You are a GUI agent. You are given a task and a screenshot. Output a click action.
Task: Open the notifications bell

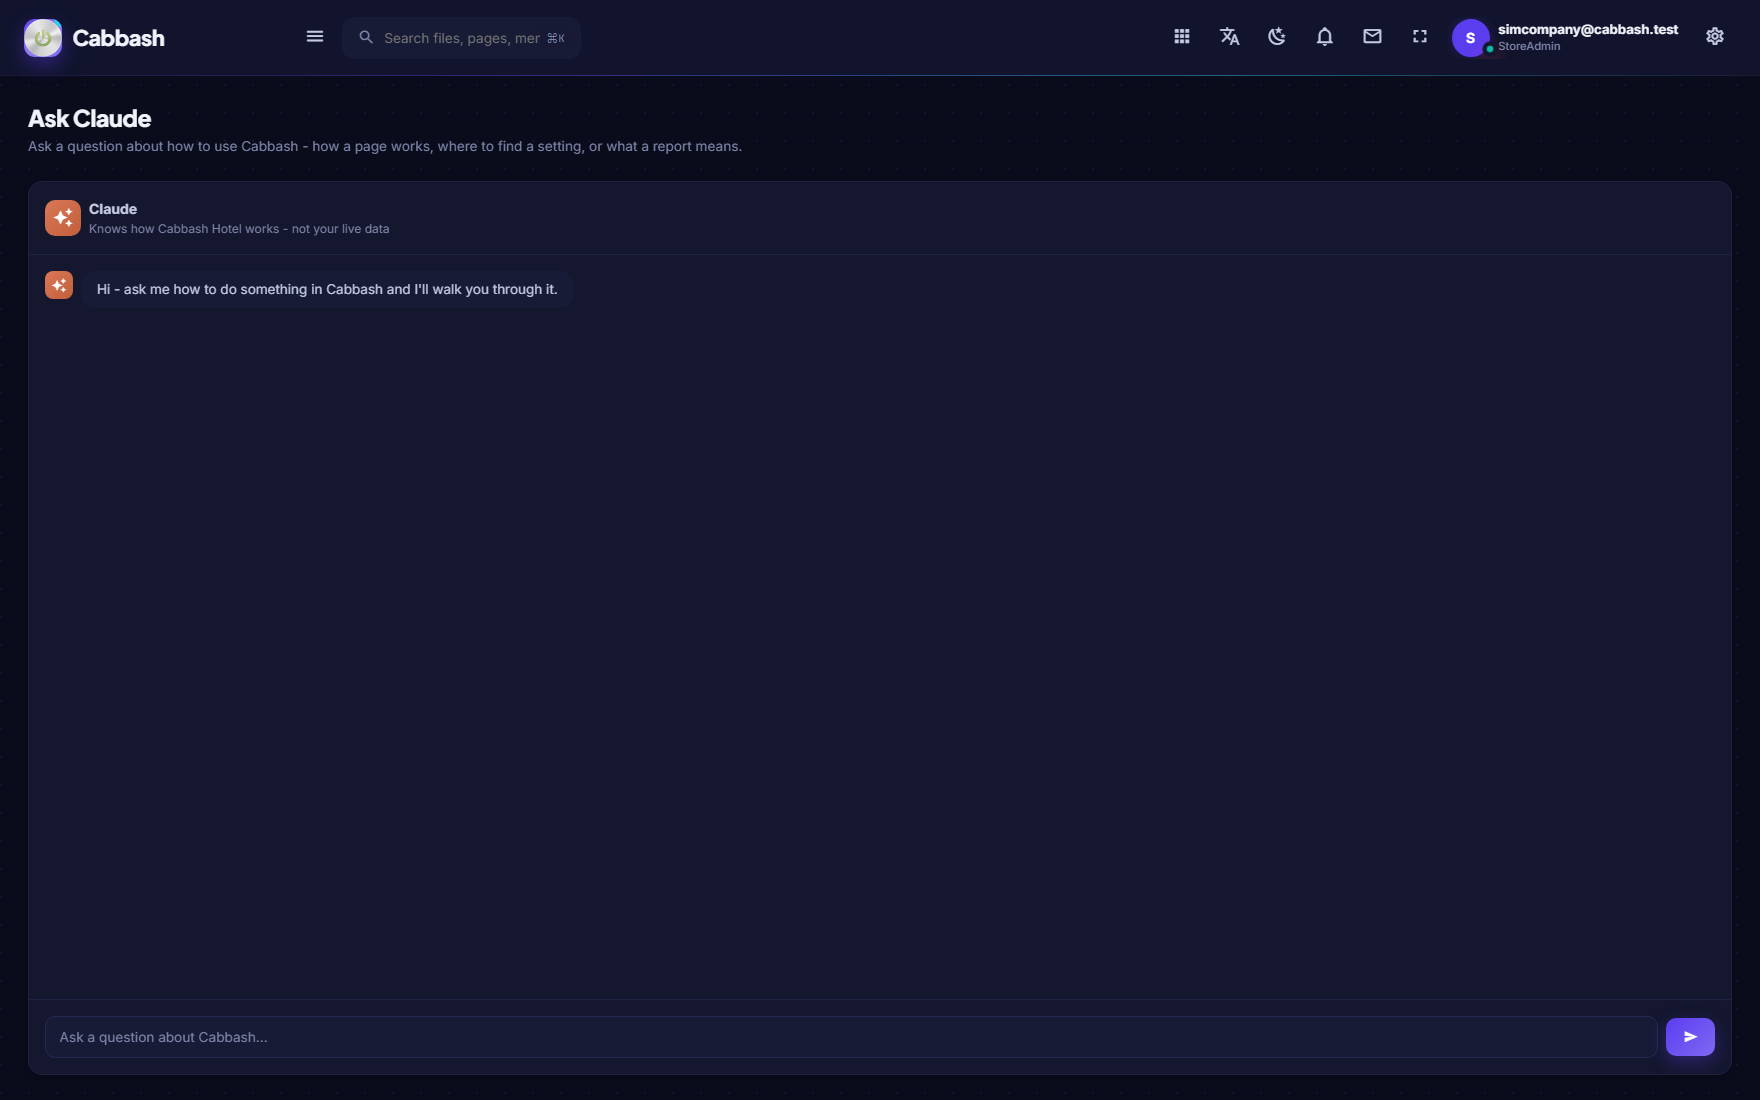click(1325, 37)
